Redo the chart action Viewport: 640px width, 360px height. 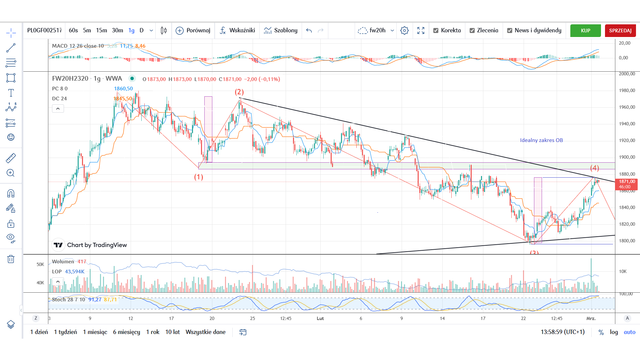click(x=321, y=31)
